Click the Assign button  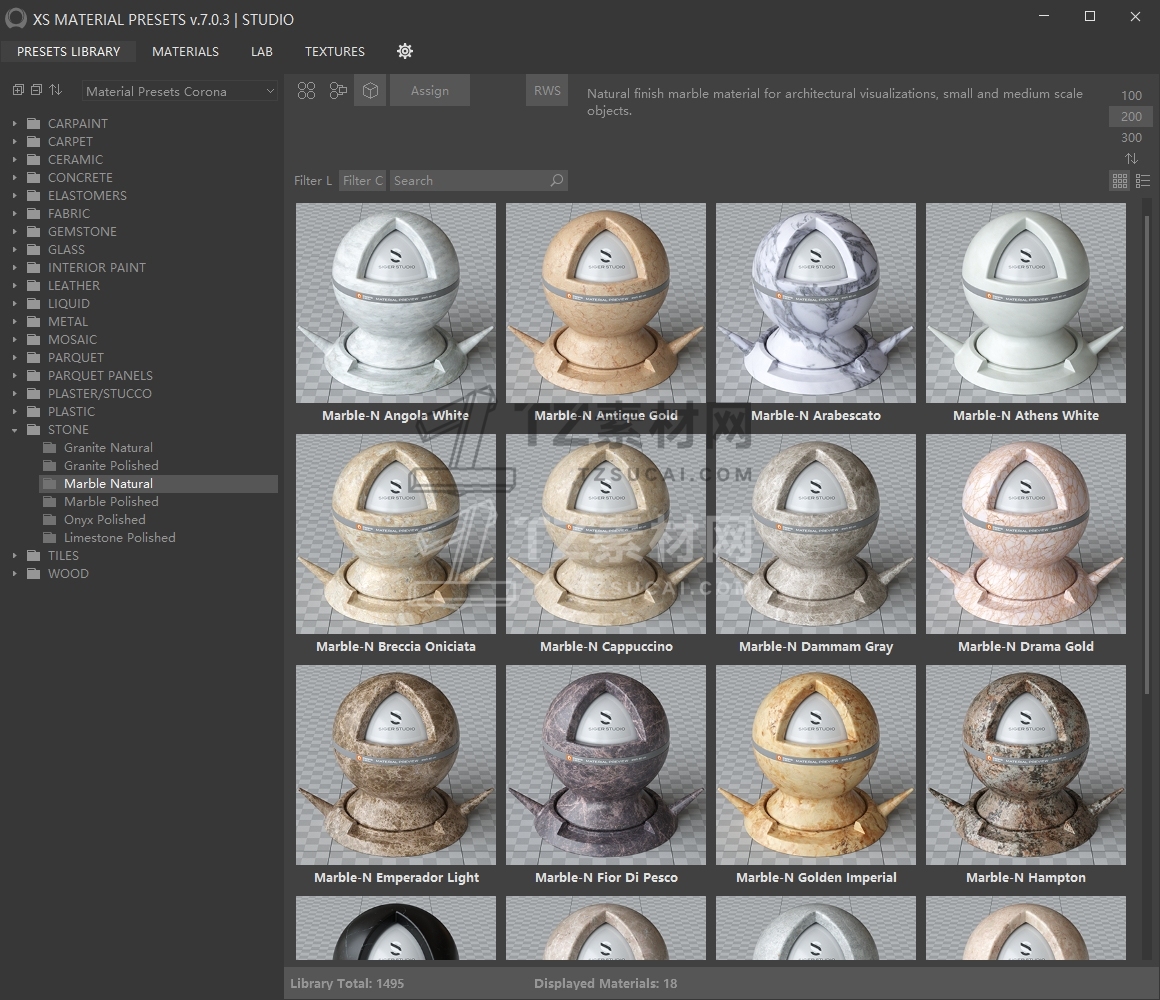pos(430,91)
